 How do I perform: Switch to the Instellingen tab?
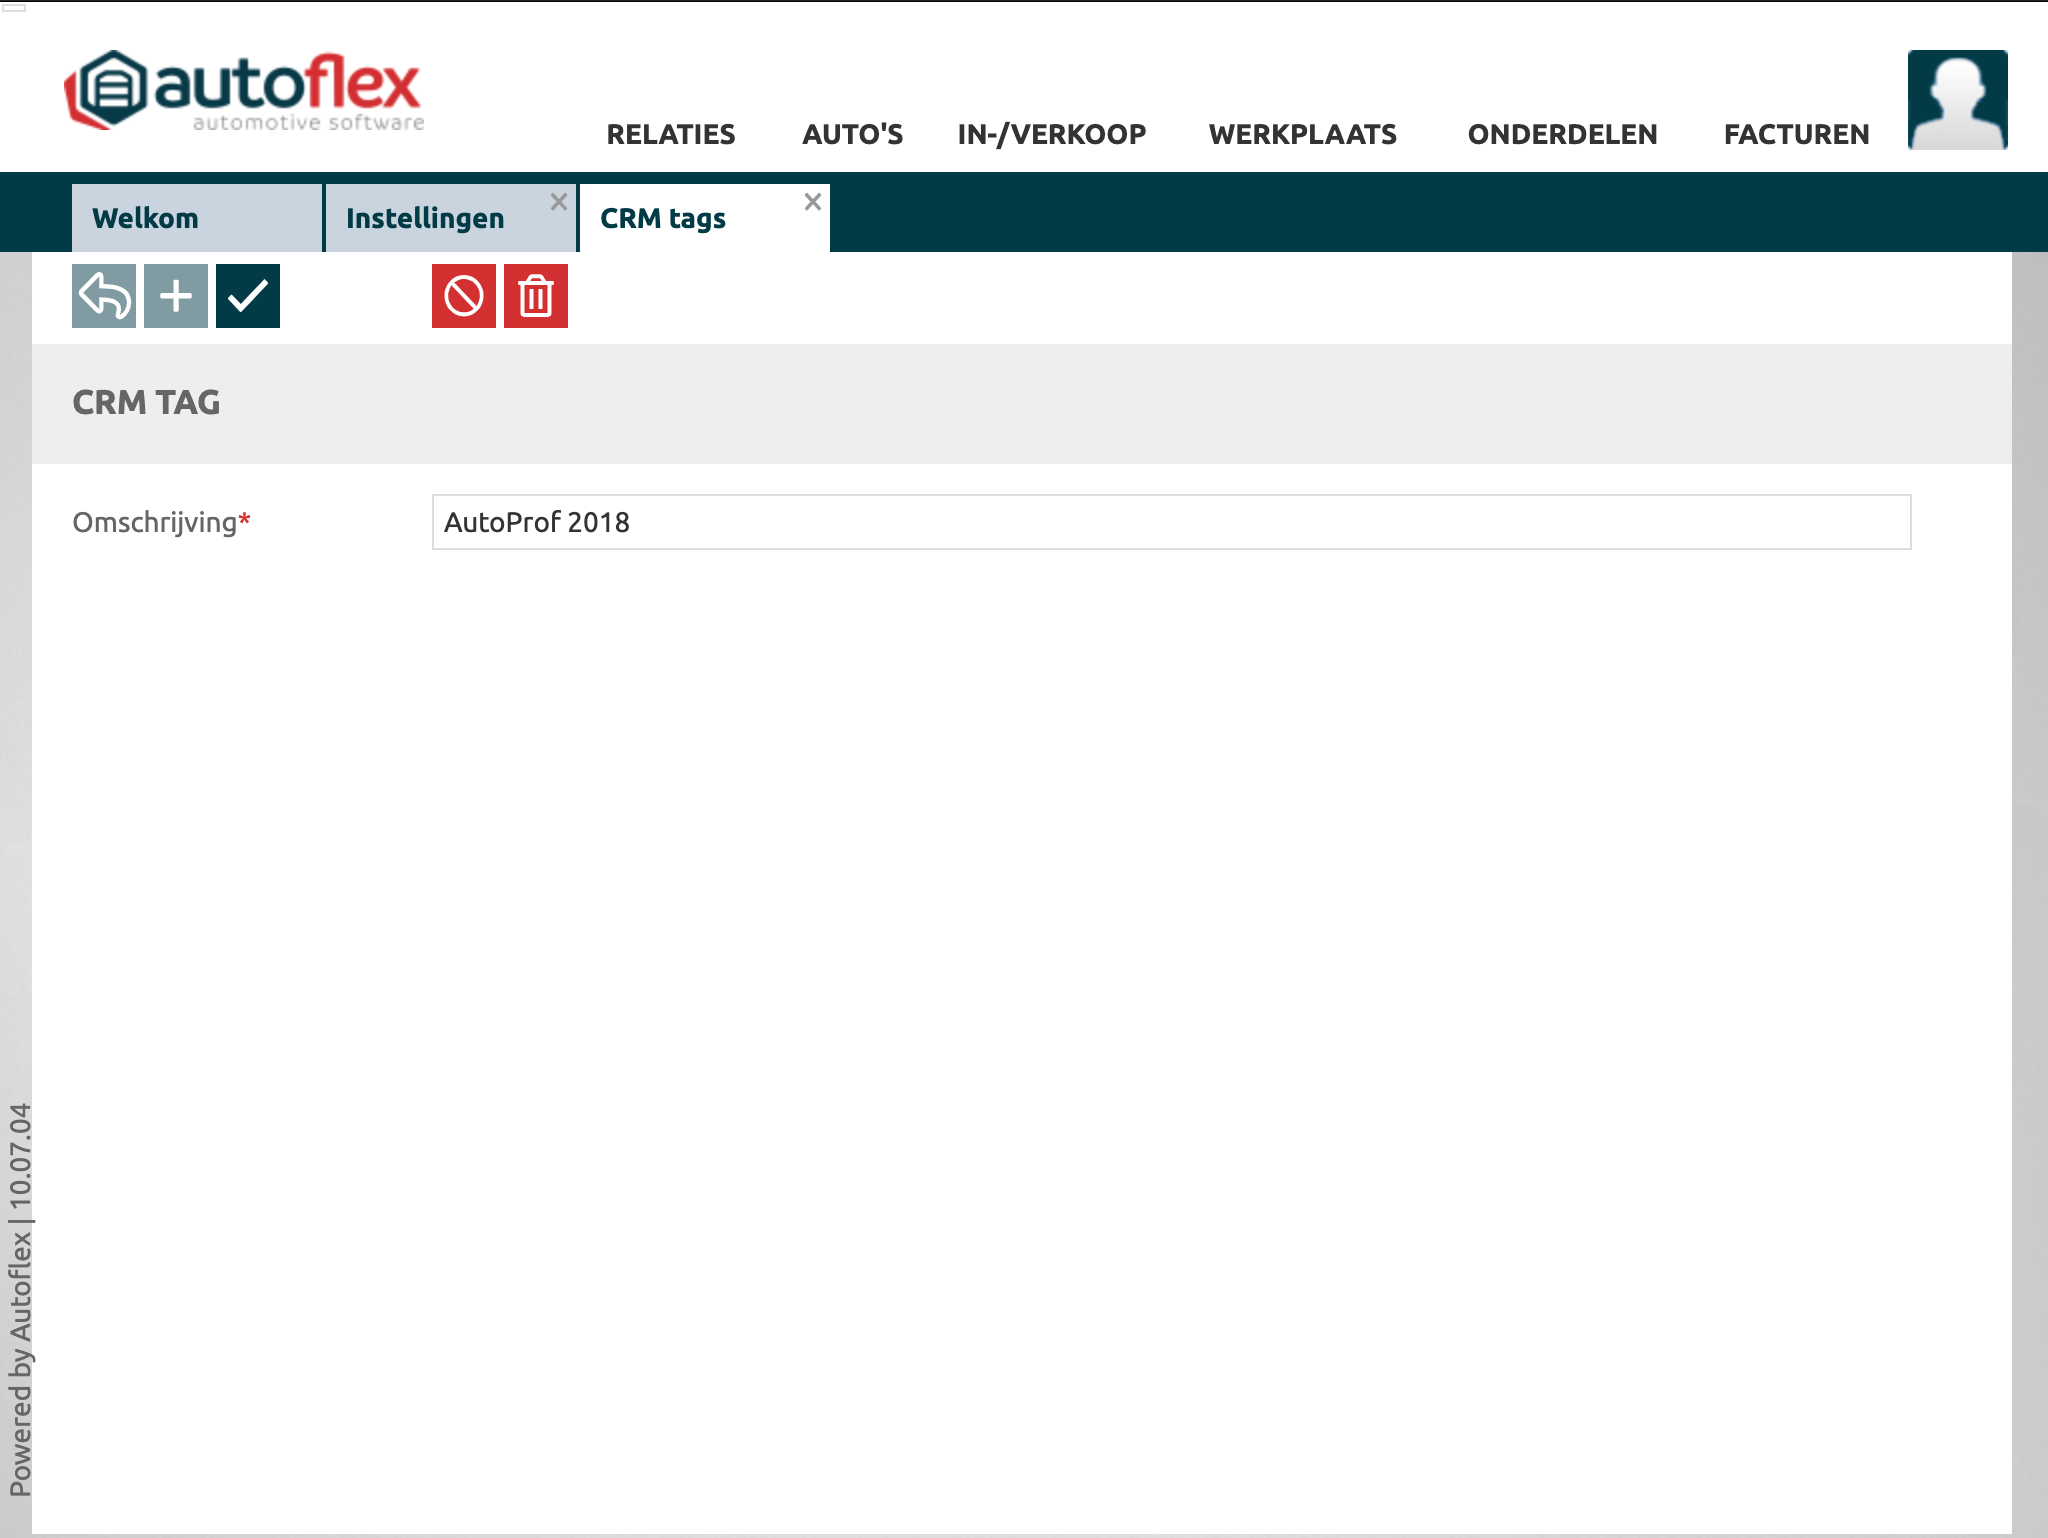click(425, 218)
